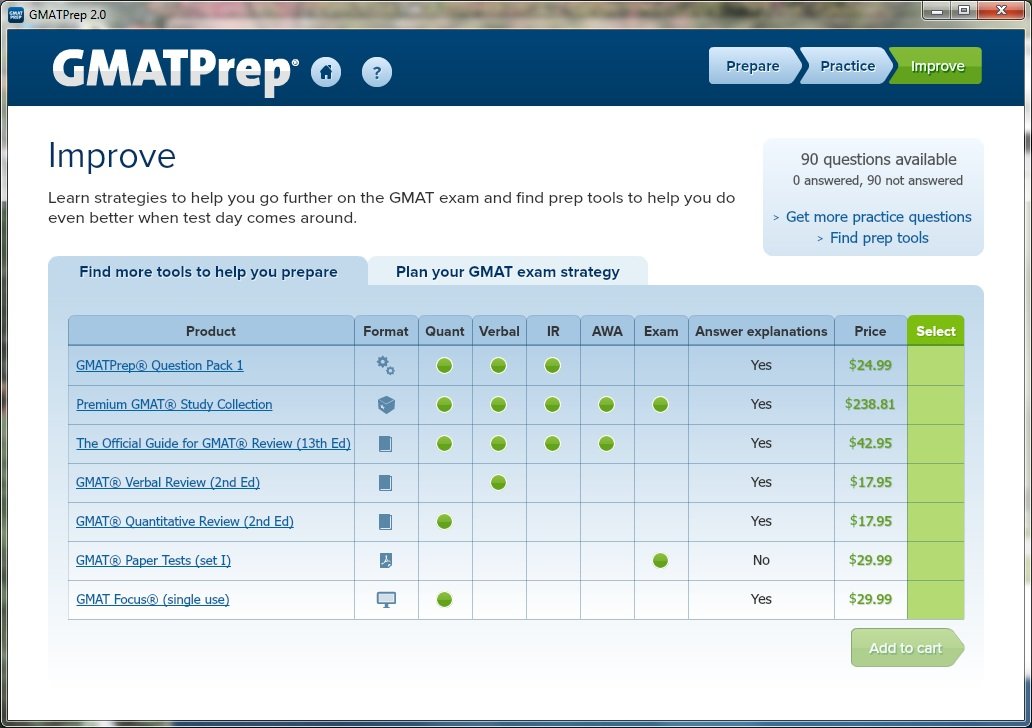Follow the Get more practice questions link
Screen dimensions: 1032x728
pyautogui.click(x=878, y=217)
